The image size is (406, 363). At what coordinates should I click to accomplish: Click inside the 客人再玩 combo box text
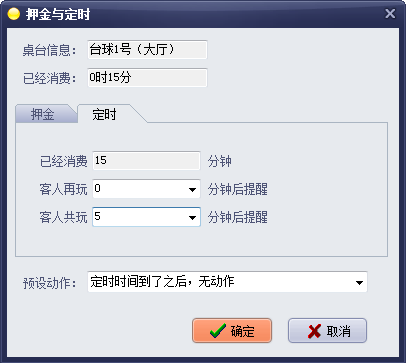tap(139, 189)
